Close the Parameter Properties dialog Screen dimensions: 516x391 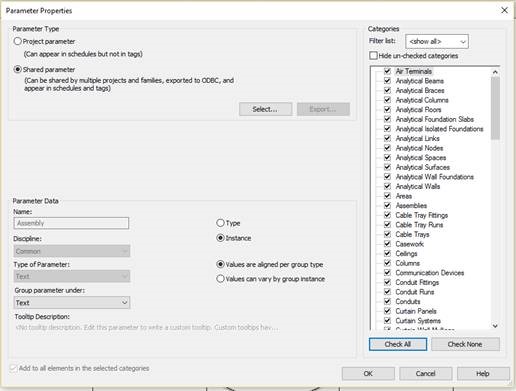coord(505,10)
